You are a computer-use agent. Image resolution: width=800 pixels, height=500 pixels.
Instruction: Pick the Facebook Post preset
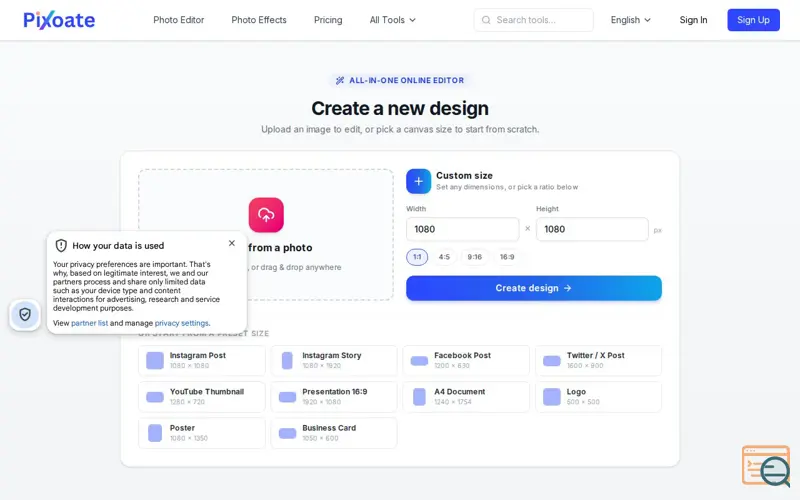coord(466,360)
